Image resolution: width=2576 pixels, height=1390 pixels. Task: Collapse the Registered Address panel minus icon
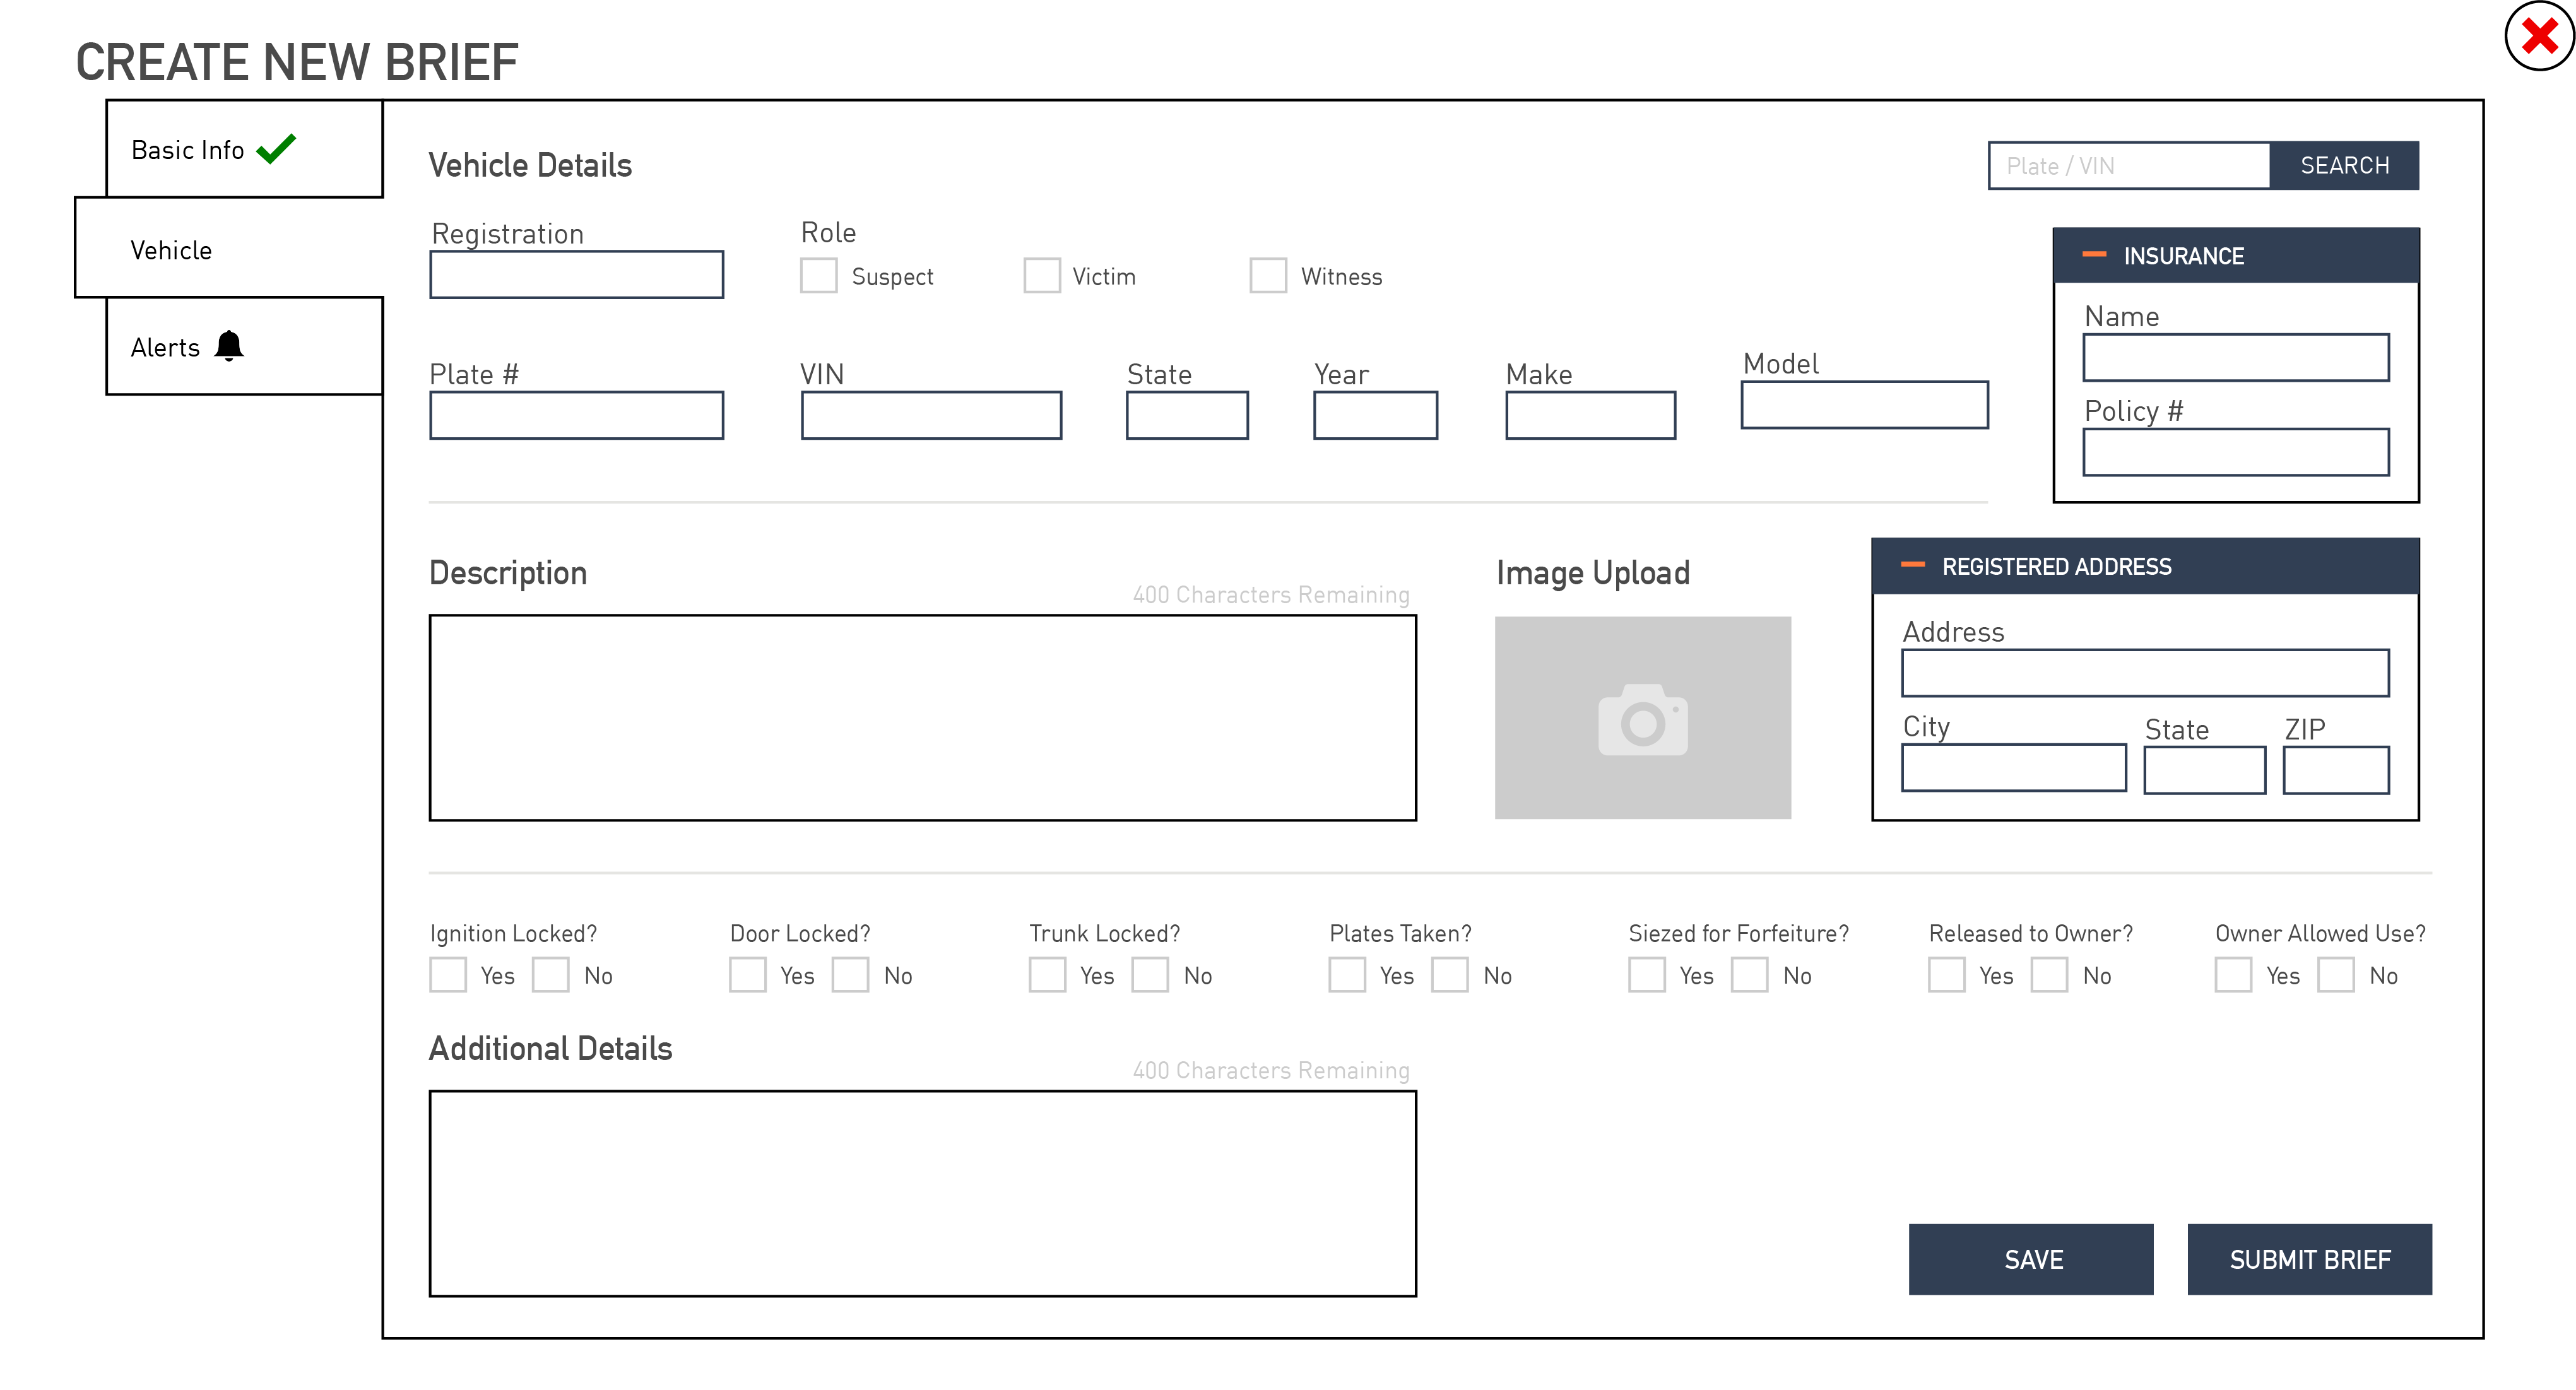[x=1913, y=565]
